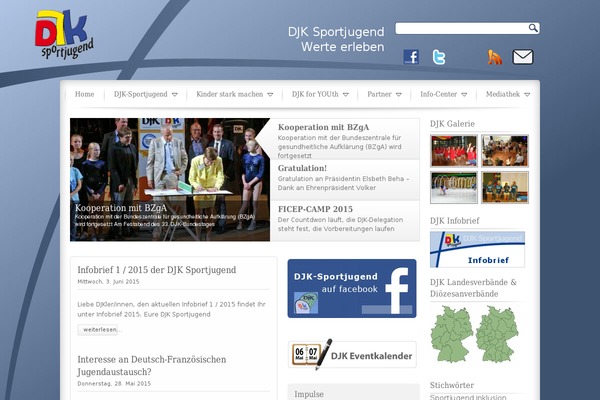This screenshot has width=600, height=400.
Task: Open the DJK for YOUth menu
Action: tap(315, 94)
